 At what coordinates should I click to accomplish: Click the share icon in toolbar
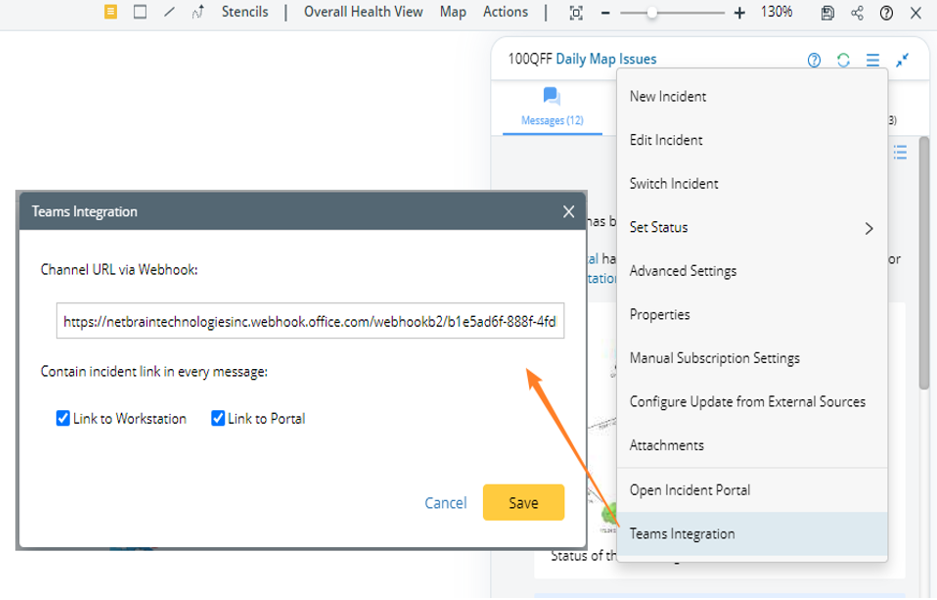pyautogui.click(x=857, y=13)
